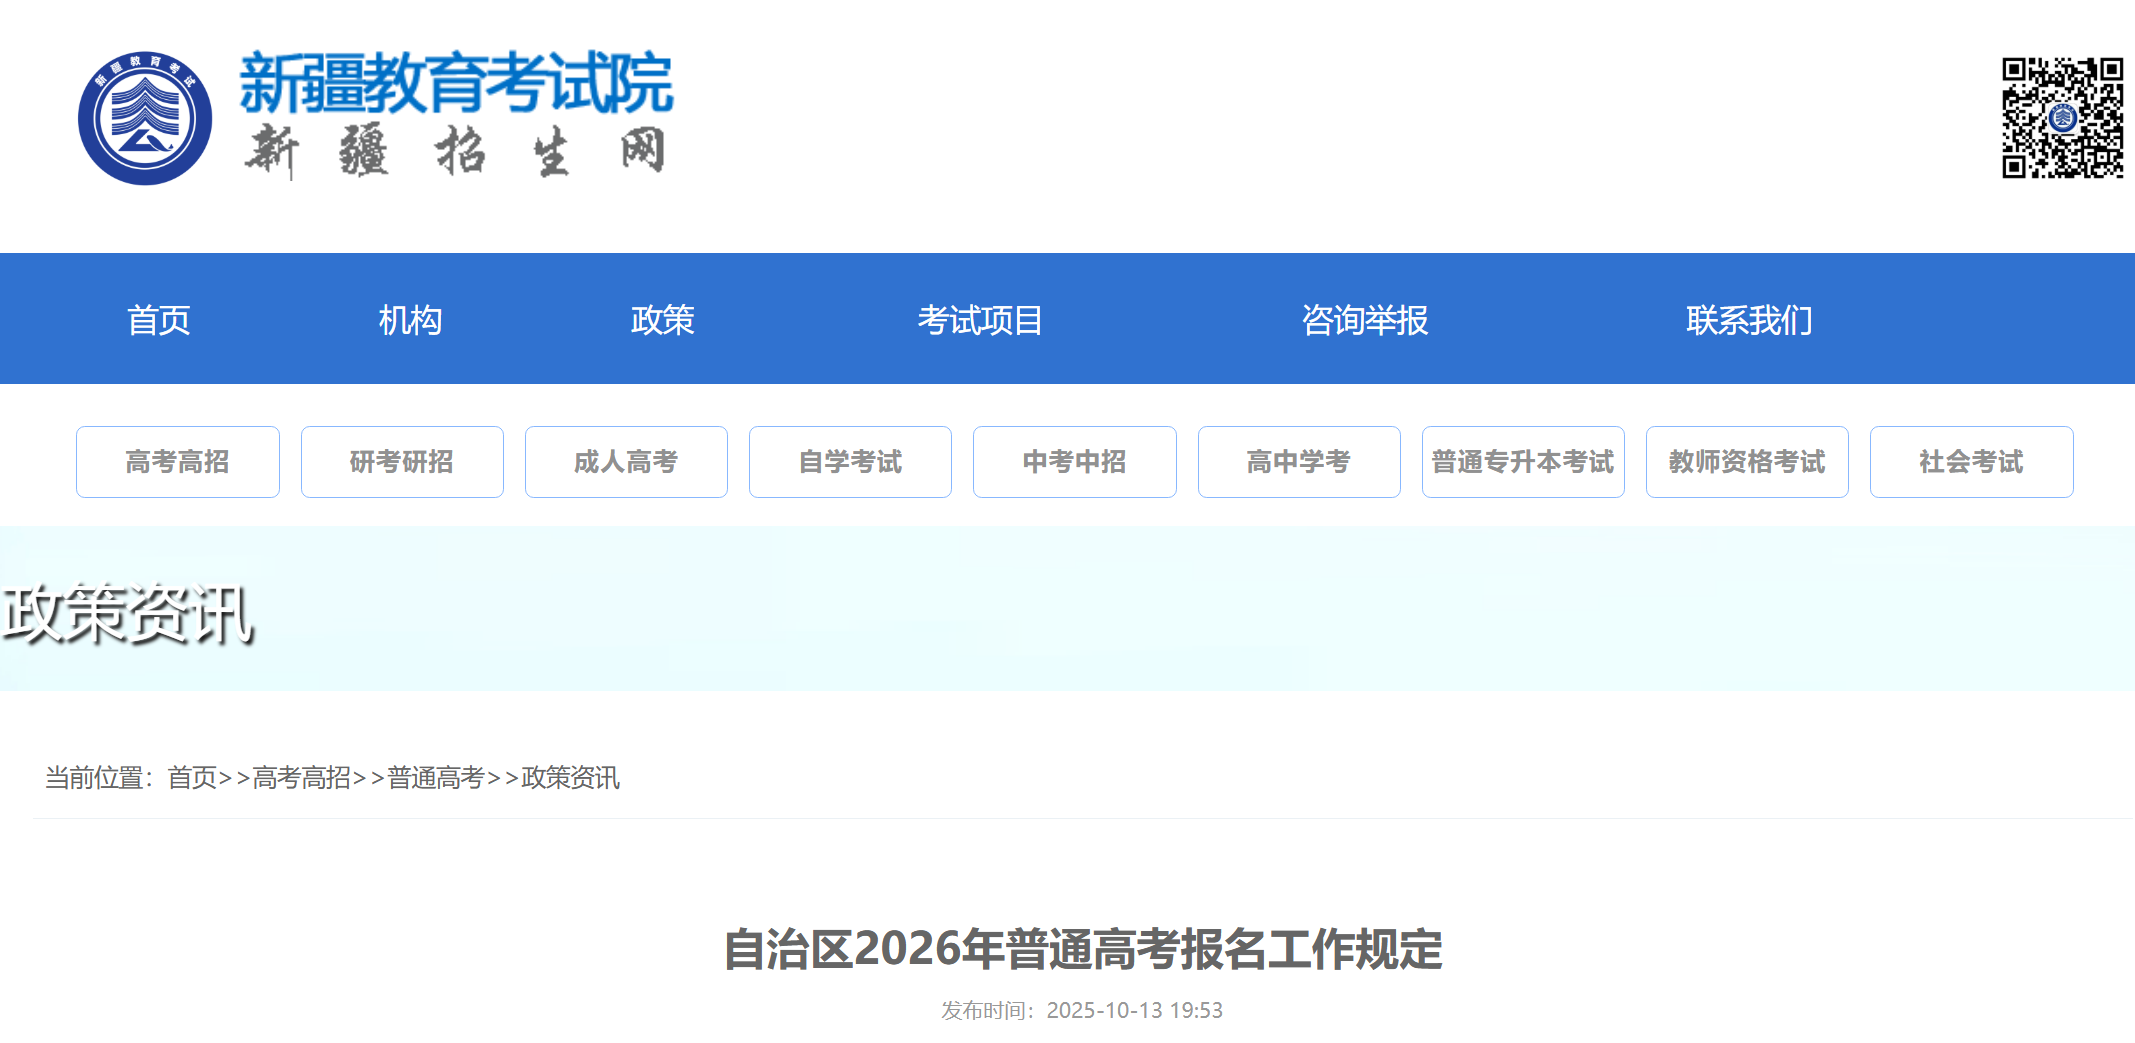Choose the 中考中招 category button
This screenshot has height=1043, width=2135.
click(1074, 462)
